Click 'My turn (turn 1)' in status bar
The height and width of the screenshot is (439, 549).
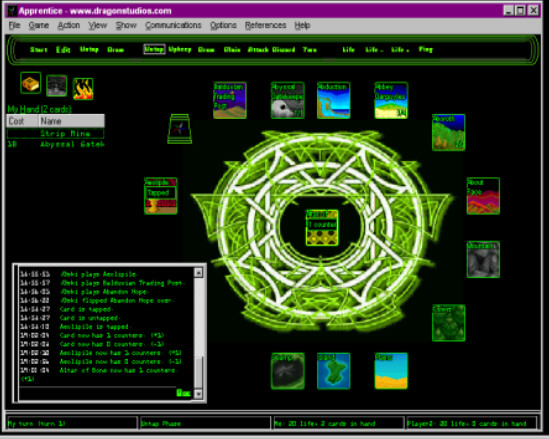pyautogui.click(x=72, y=424)
